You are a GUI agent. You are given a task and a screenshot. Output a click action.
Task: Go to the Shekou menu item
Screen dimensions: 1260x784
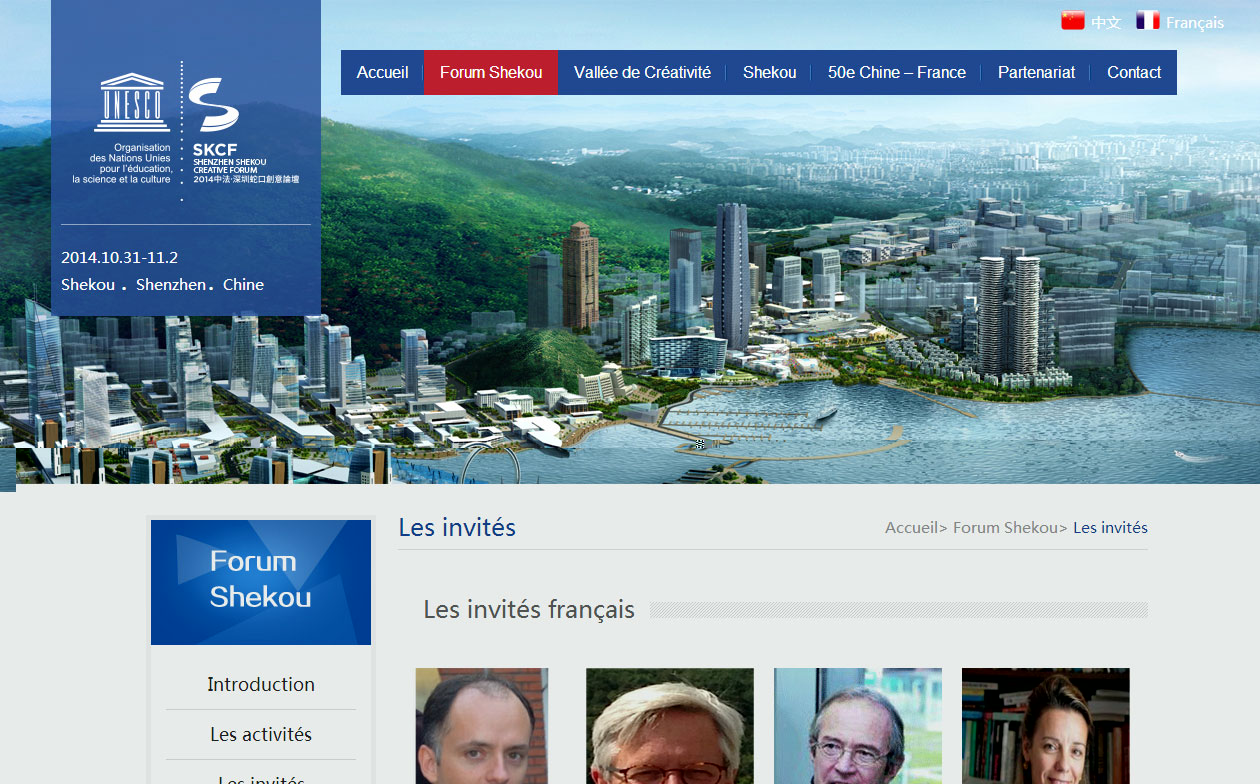[x=769, y=72]
